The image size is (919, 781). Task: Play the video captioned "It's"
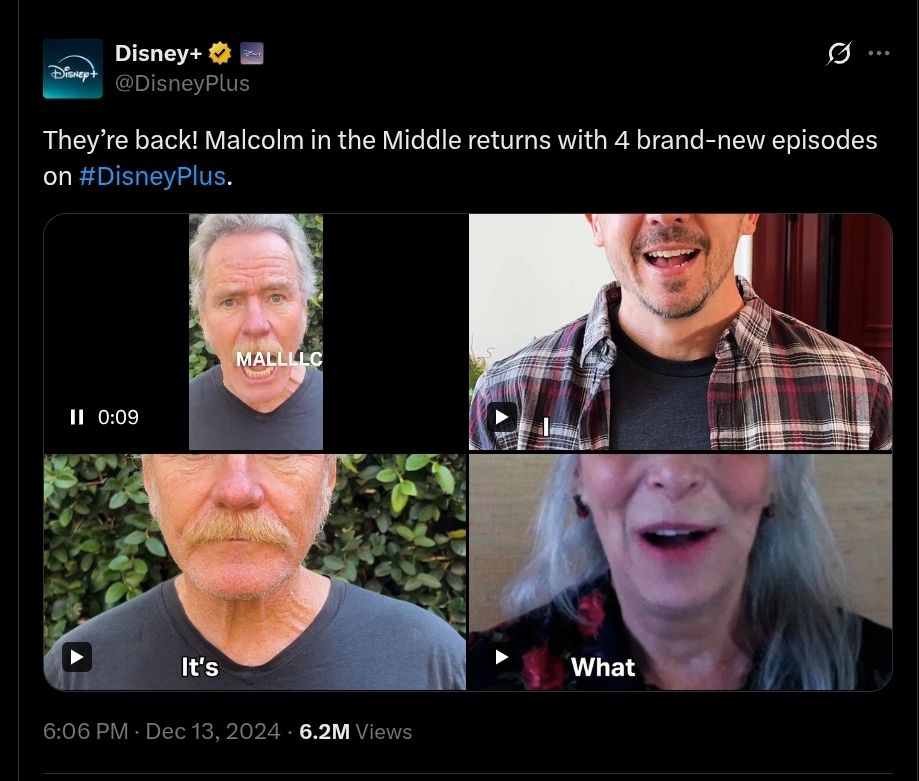tap(77, 657)
